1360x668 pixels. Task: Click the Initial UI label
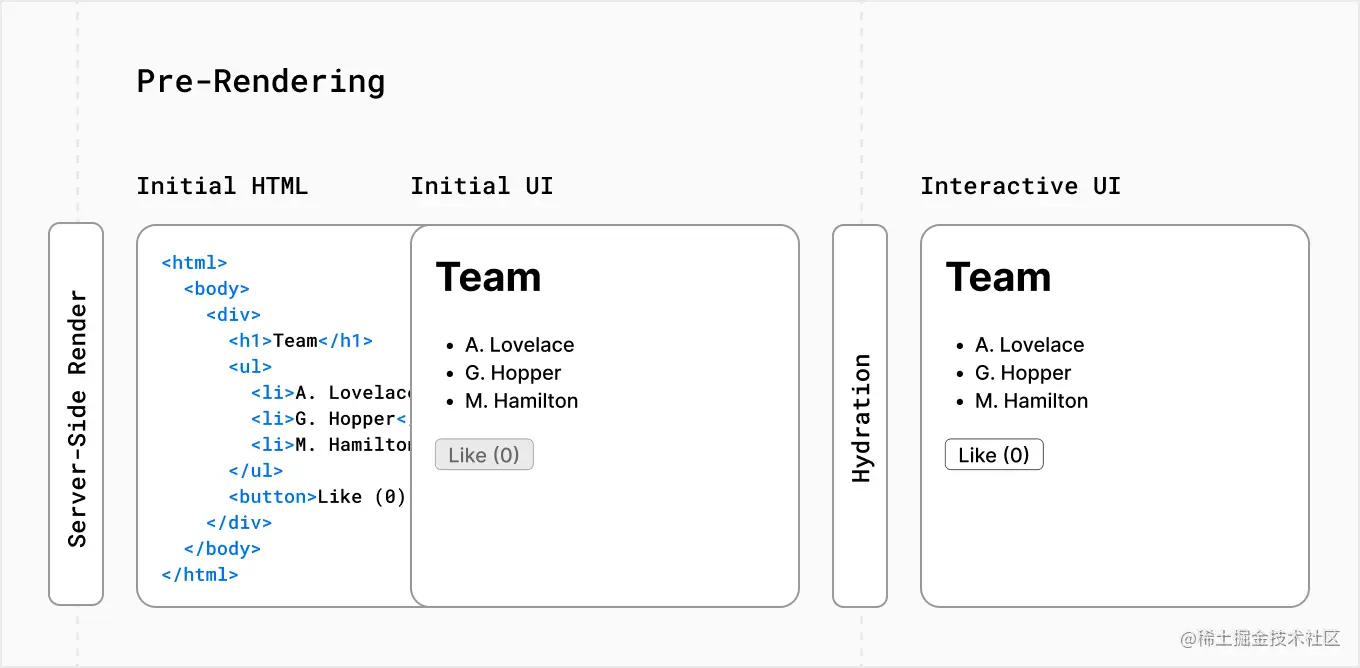click(481, 186)
